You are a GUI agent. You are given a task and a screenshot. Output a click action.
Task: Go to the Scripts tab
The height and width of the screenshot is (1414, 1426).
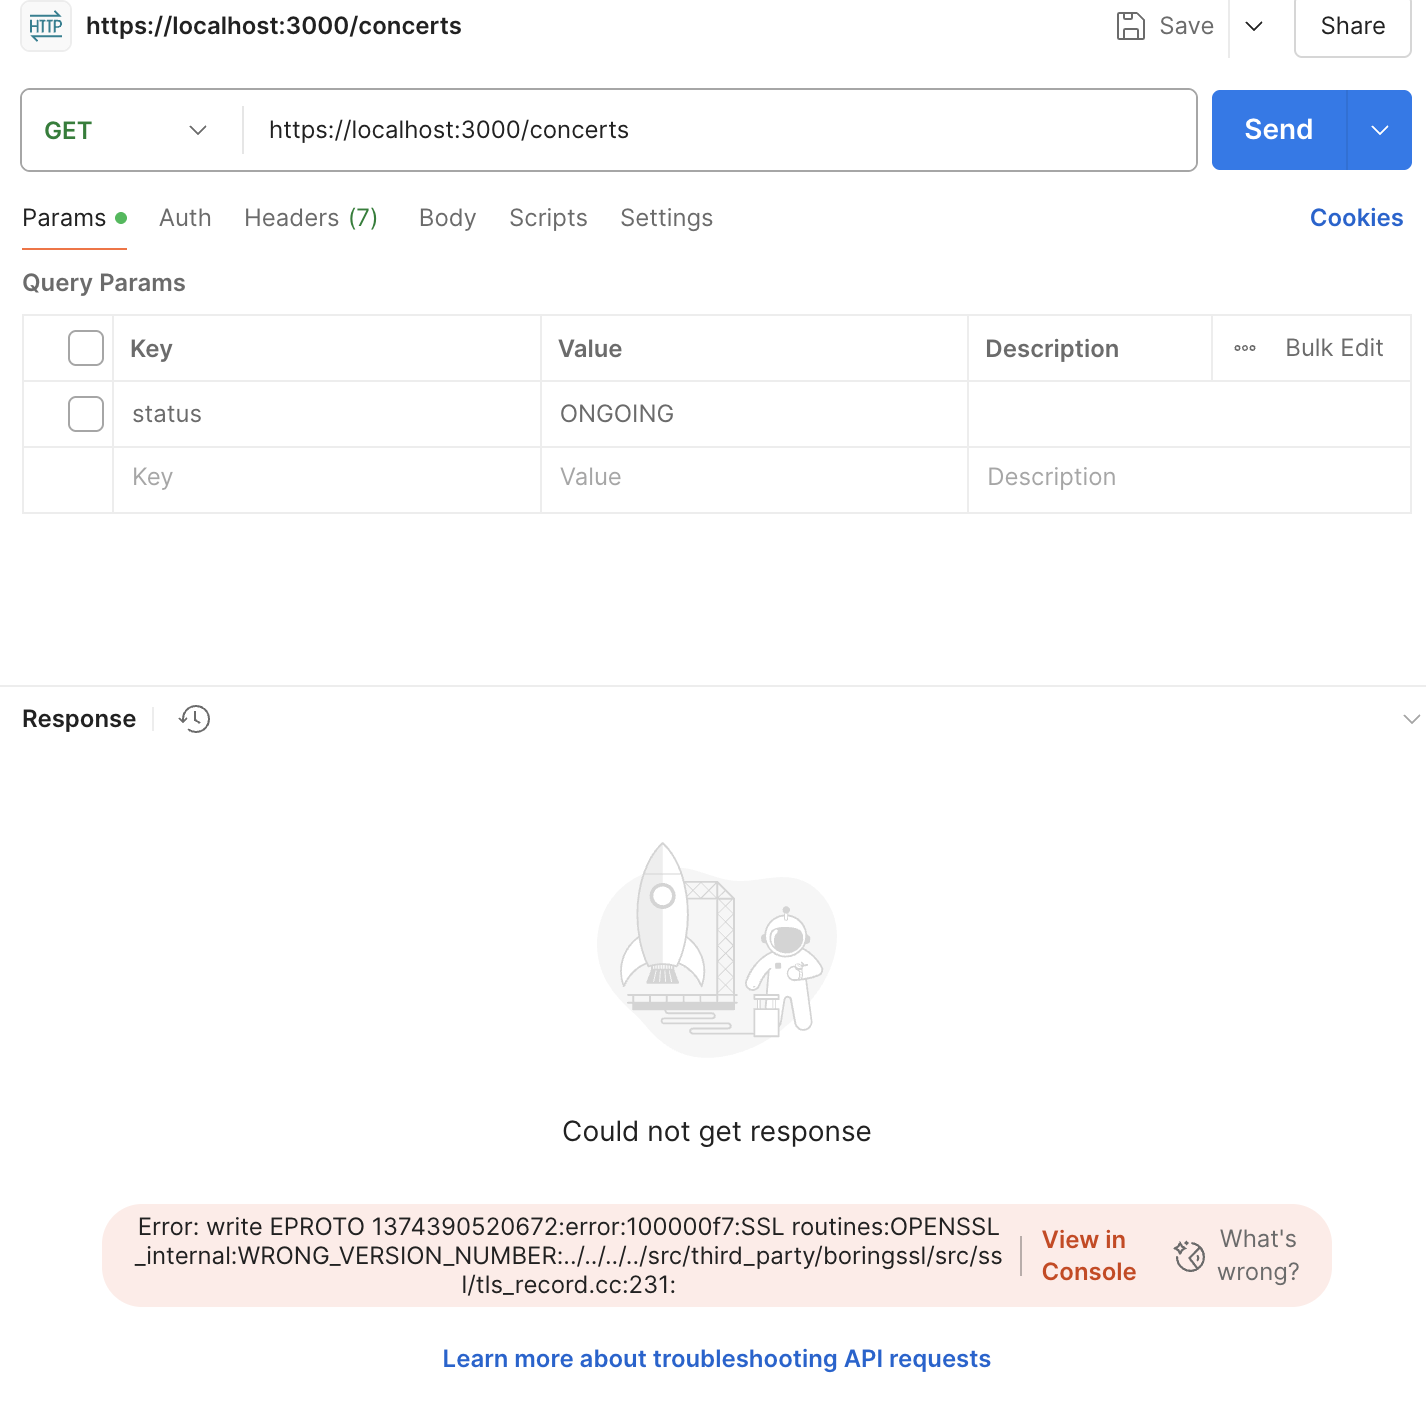(548, 218)
